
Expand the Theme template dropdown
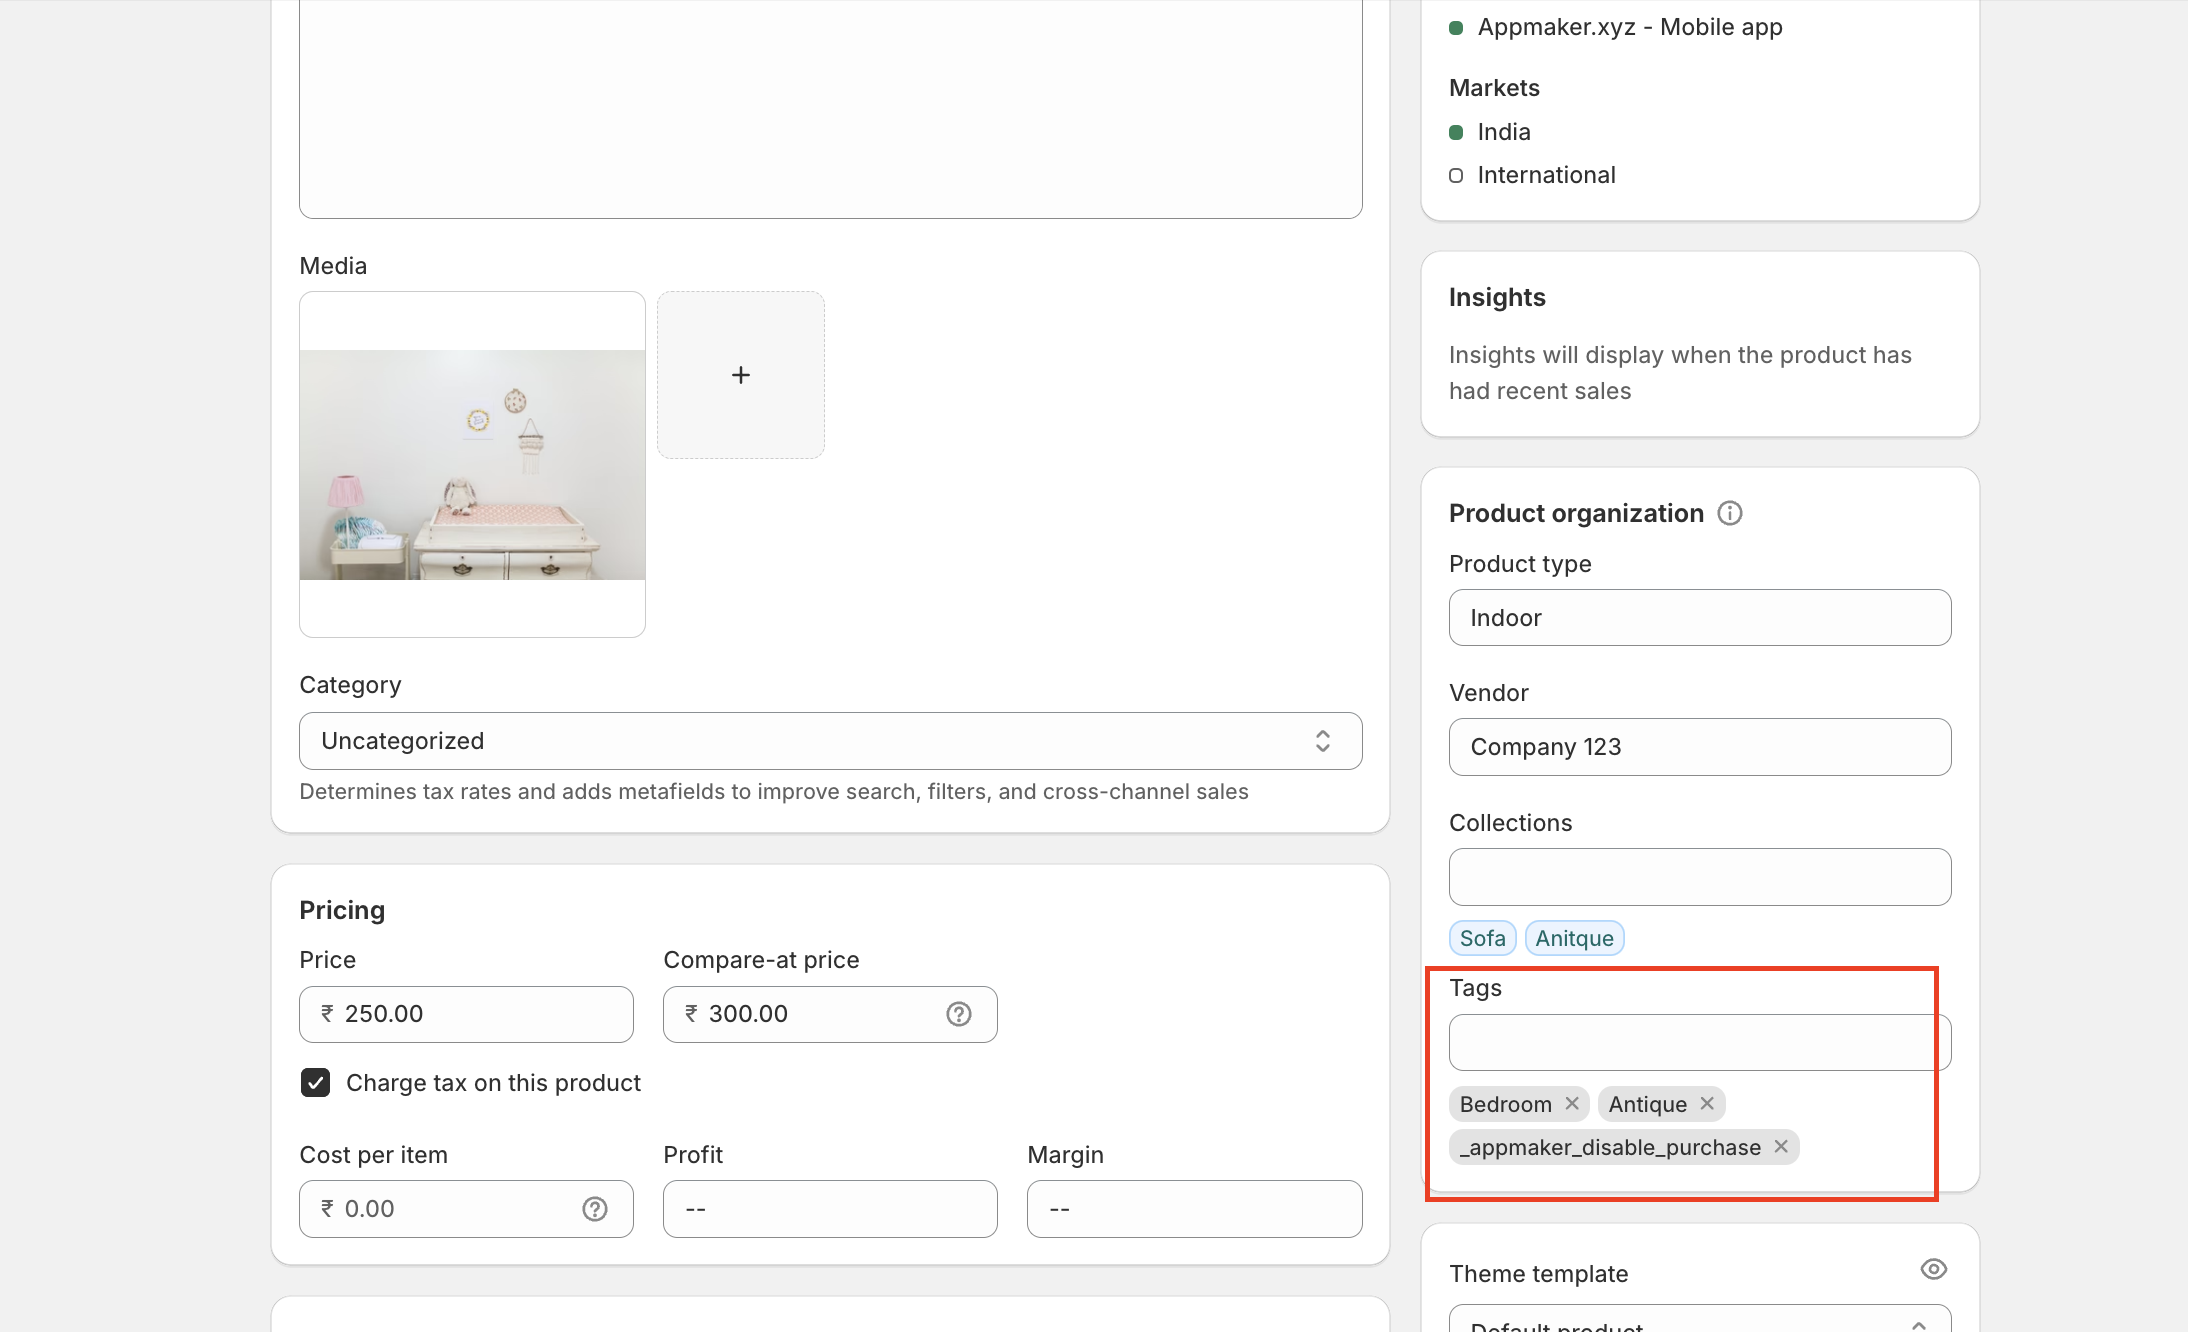1700,1322
